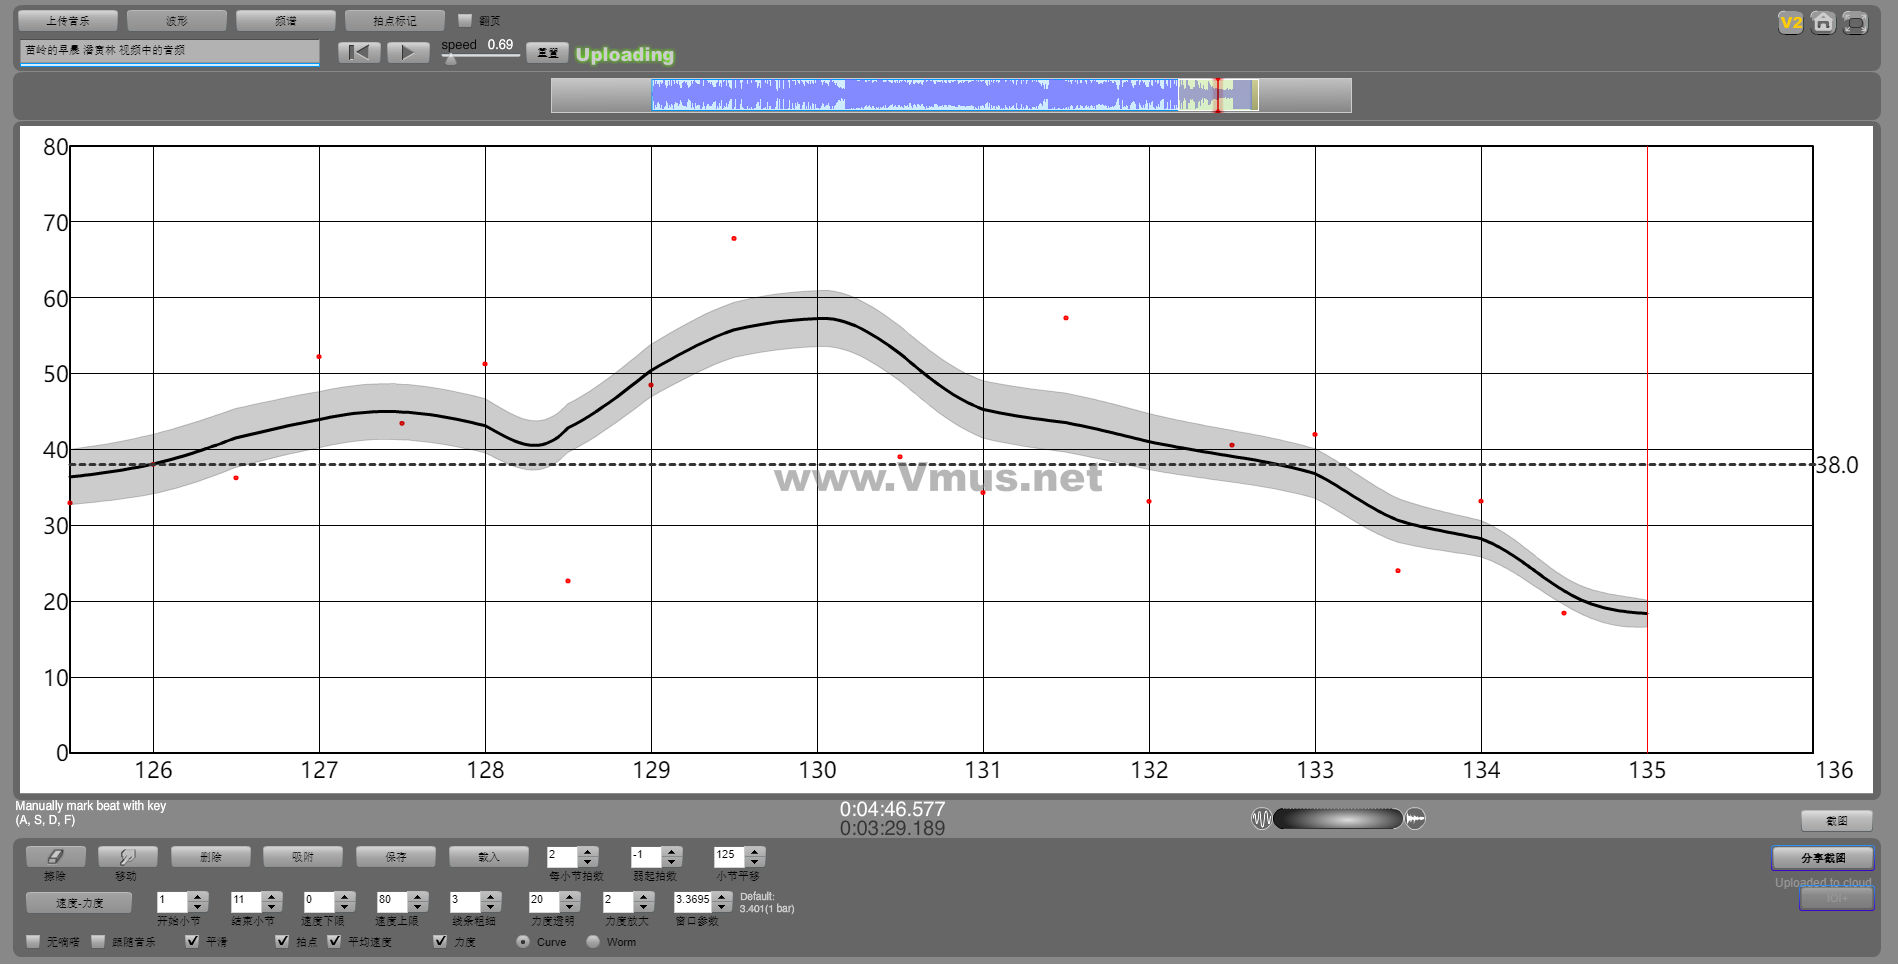1898x964 pixels.
Task: Click the waveform icon right of zoom bar
Action: (x=1415, y=819)
